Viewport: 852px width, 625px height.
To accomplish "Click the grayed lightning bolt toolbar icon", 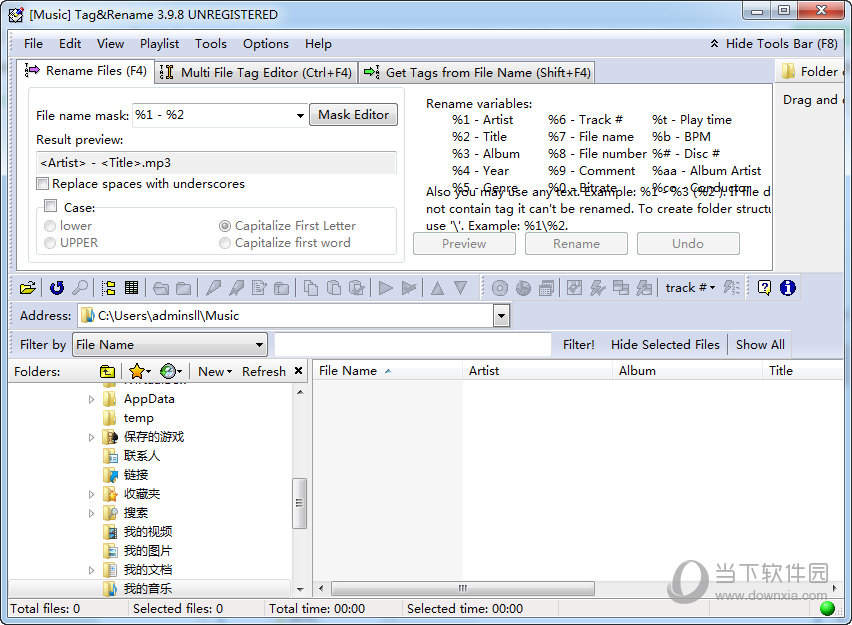I will (x=598, y=288).
